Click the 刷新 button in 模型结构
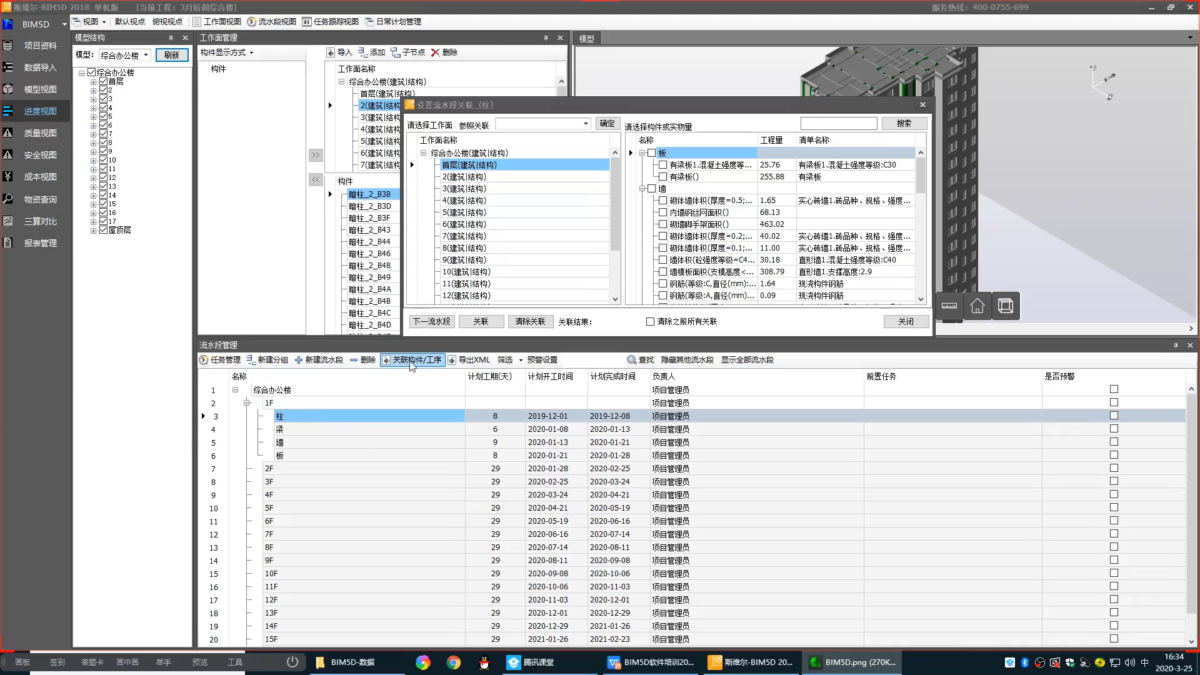 pyautogui.click(x=172, y=55)
